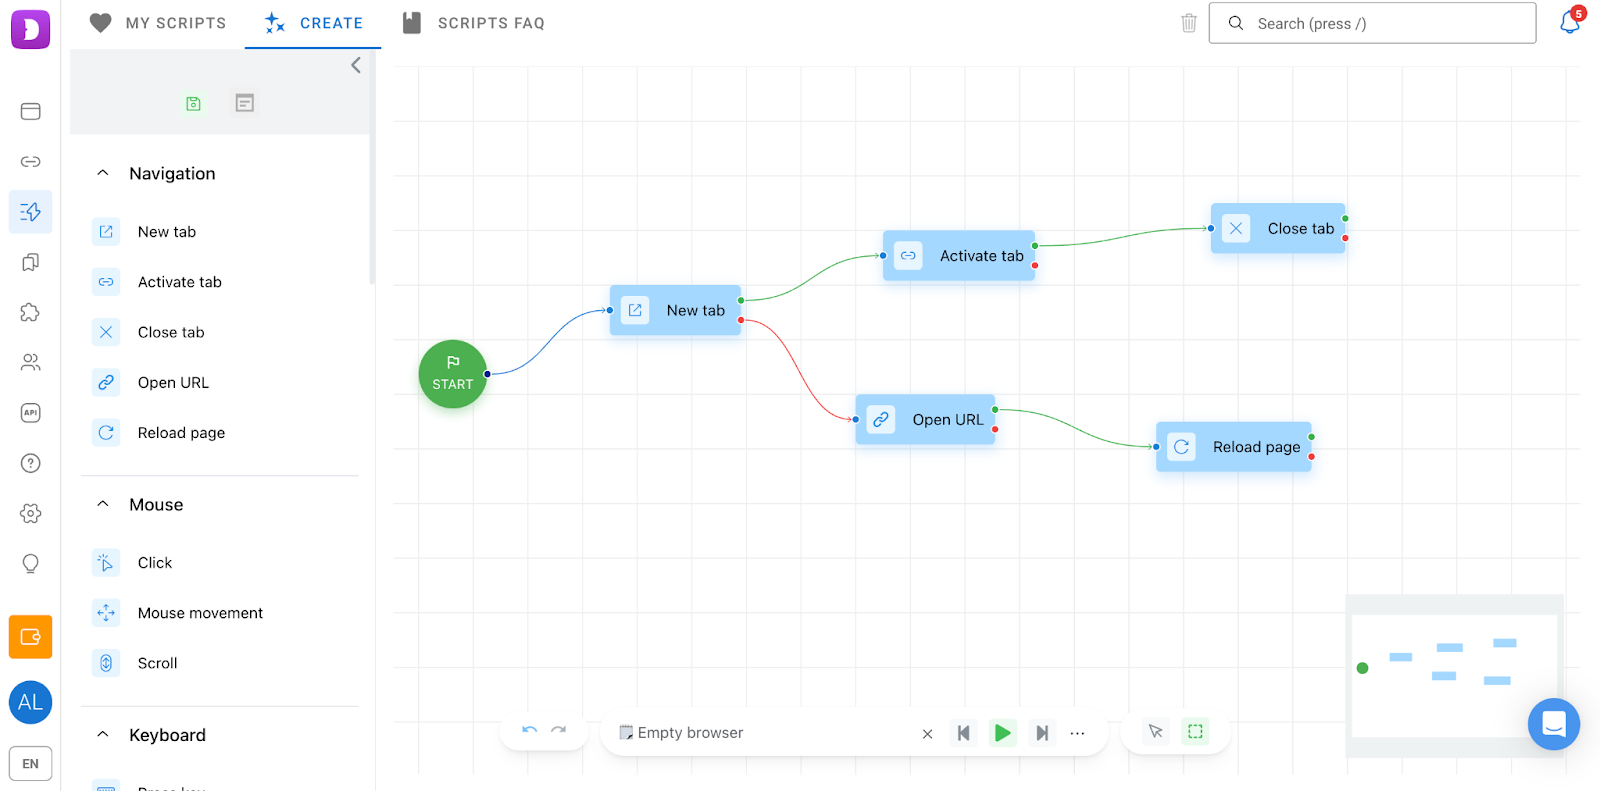Switch to My Scripts tab
This screenshot has width=1600, height=791.
pos(158,23)
